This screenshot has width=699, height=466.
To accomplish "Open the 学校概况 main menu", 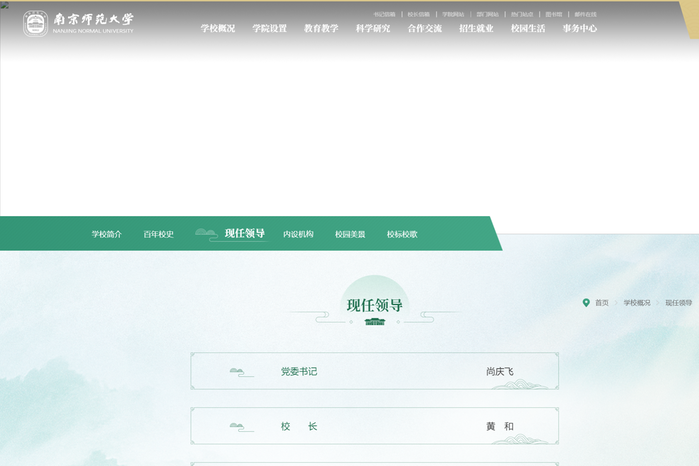I will (x=217, y=29).
